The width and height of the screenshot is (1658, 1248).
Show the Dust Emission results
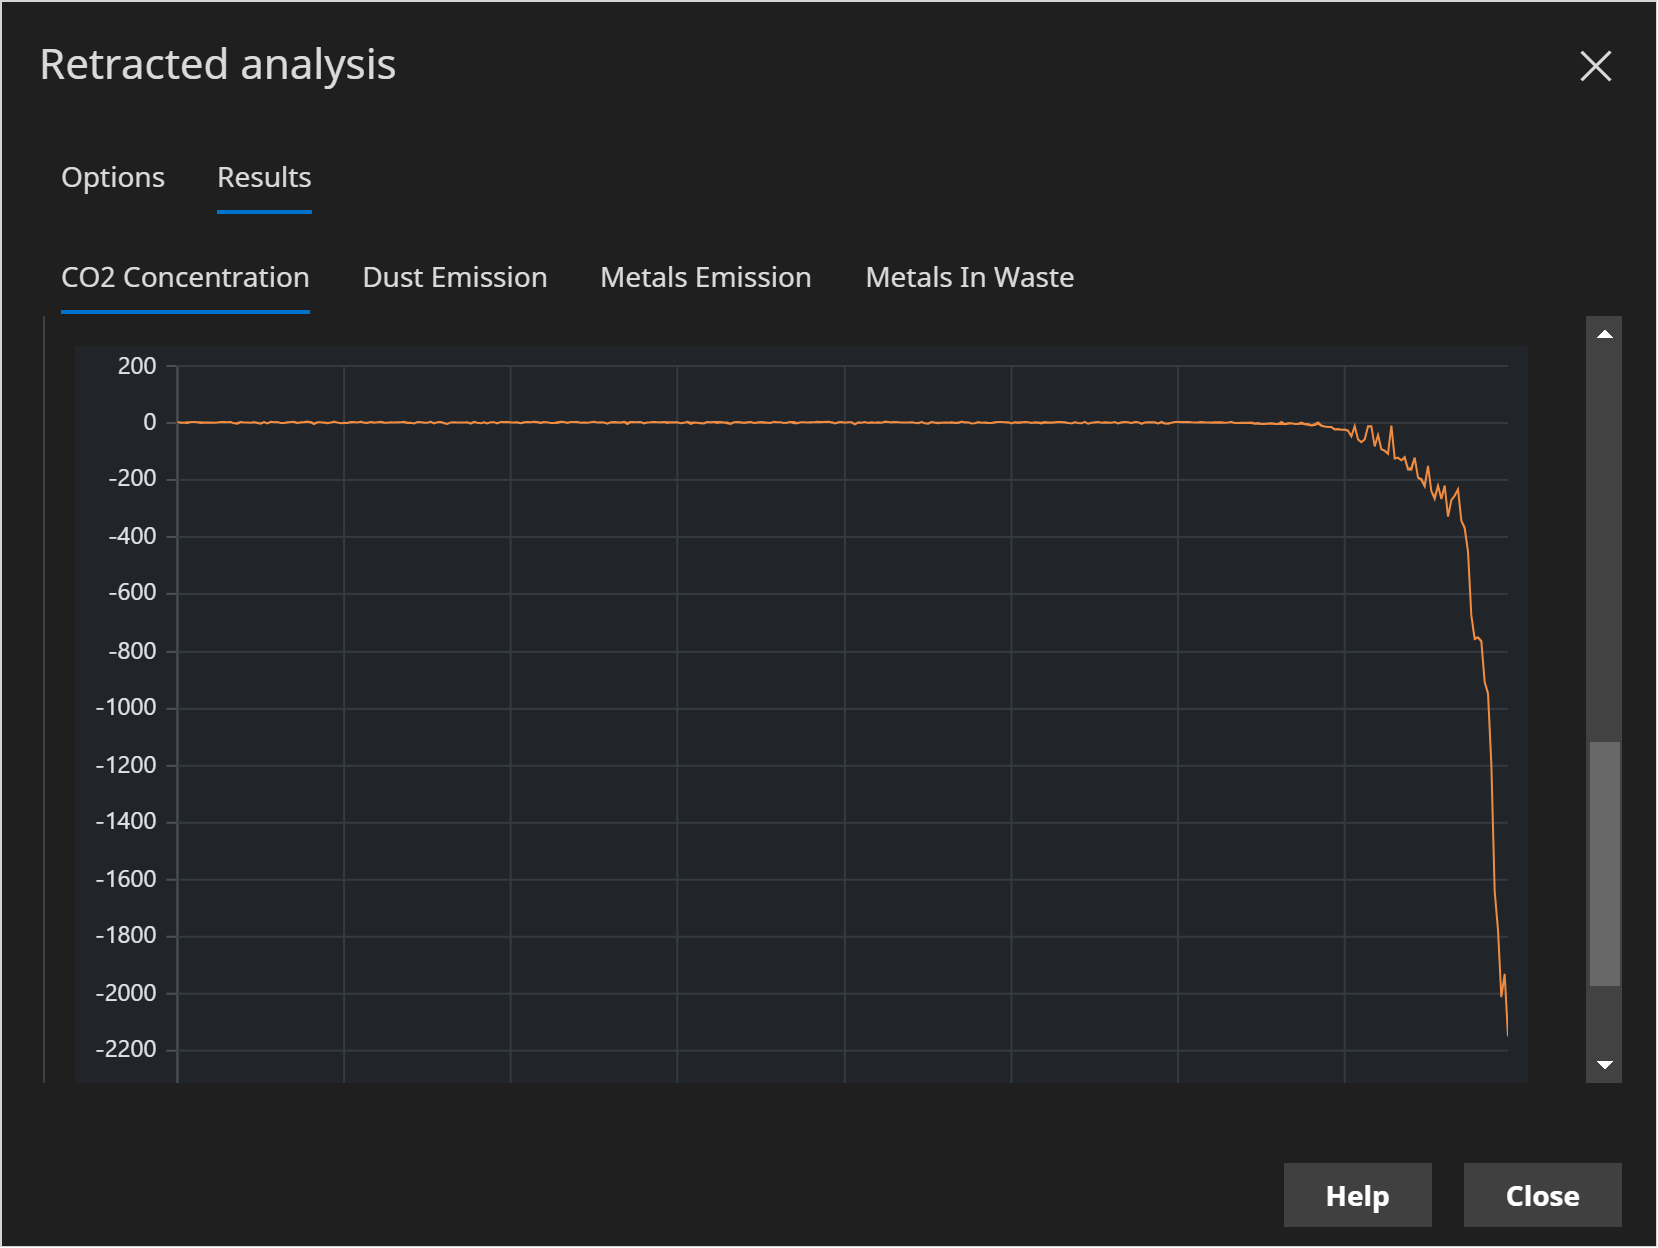pos(454,277)
